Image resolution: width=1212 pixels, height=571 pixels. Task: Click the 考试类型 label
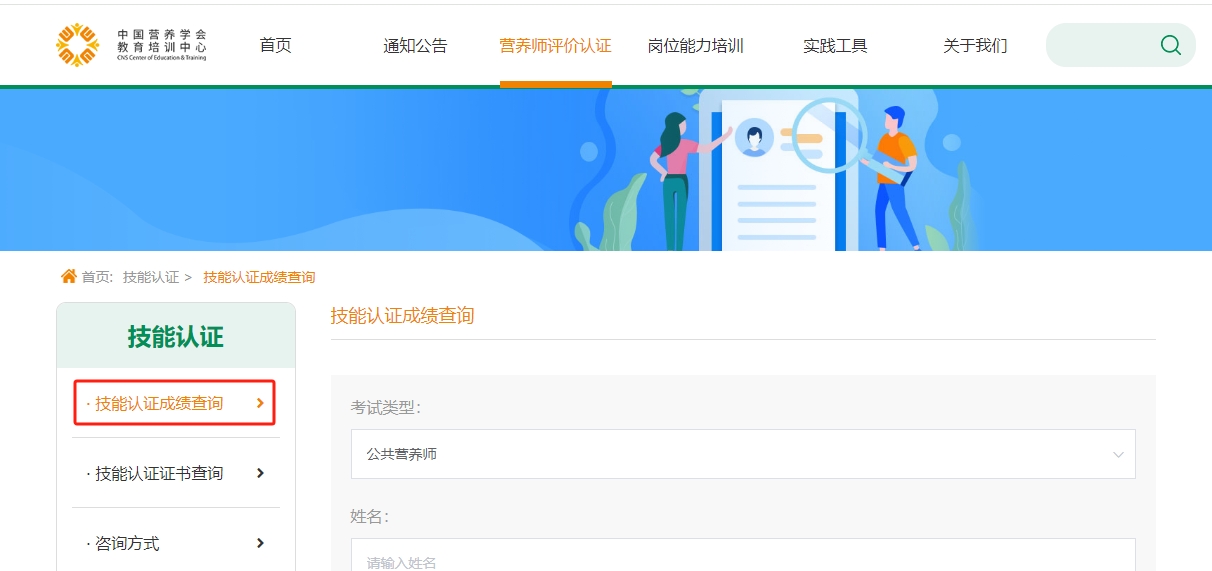point(385,407)
